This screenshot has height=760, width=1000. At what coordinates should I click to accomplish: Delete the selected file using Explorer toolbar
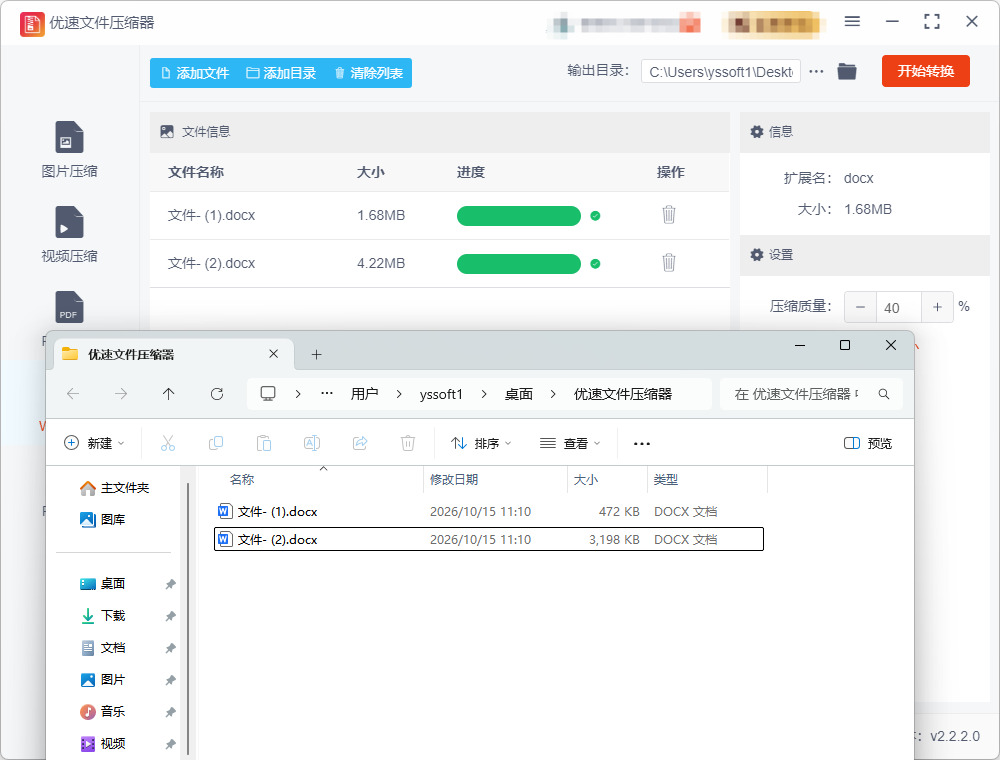point(408,443)
